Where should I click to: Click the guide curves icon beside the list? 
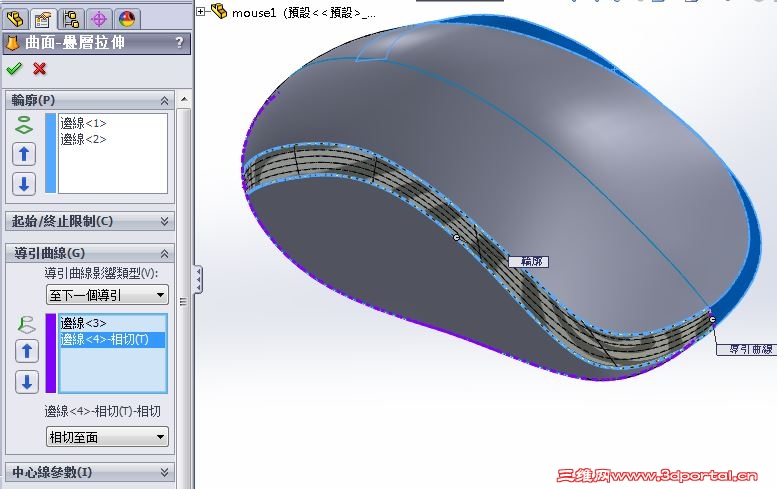pos(26,325)
